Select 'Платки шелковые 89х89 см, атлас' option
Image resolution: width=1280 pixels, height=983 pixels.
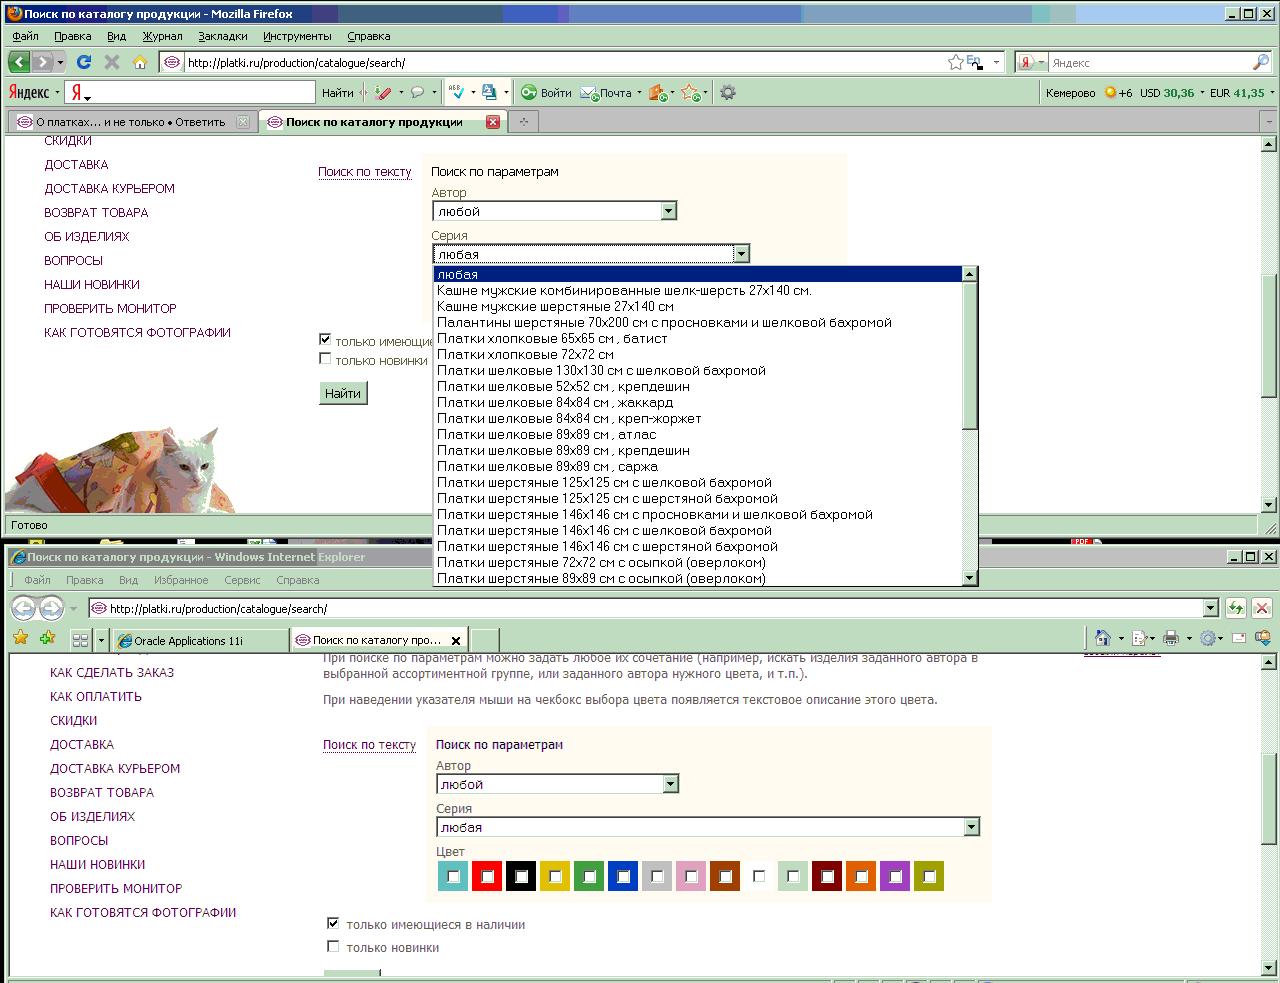pos(546,434)
